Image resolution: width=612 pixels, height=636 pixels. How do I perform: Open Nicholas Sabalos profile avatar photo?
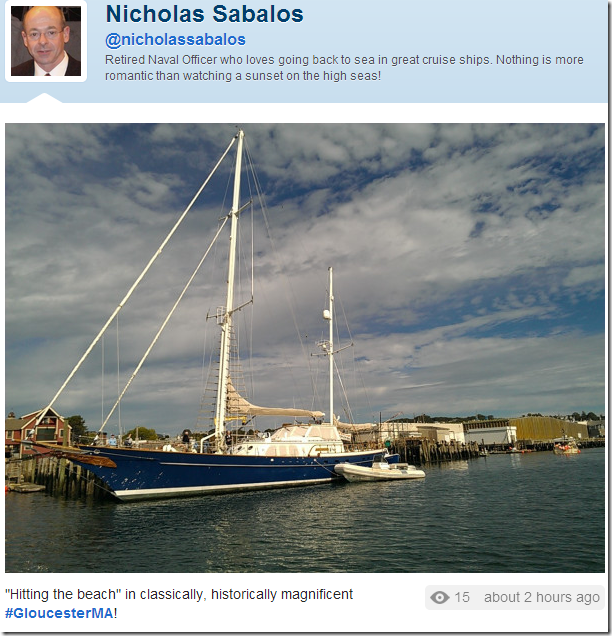(46, 41)
